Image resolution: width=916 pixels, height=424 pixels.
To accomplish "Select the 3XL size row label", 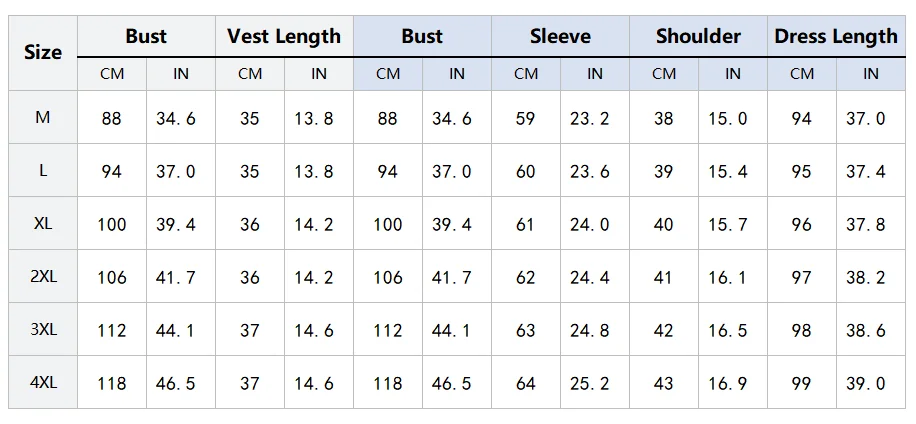I will (43, 330).
